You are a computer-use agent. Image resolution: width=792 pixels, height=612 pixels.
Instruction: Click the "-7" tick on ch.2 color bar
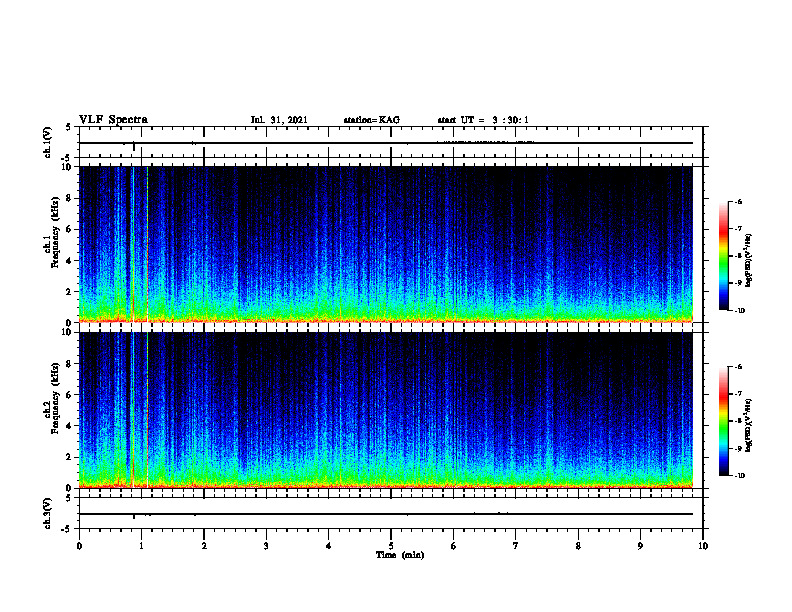coord(738,394)
